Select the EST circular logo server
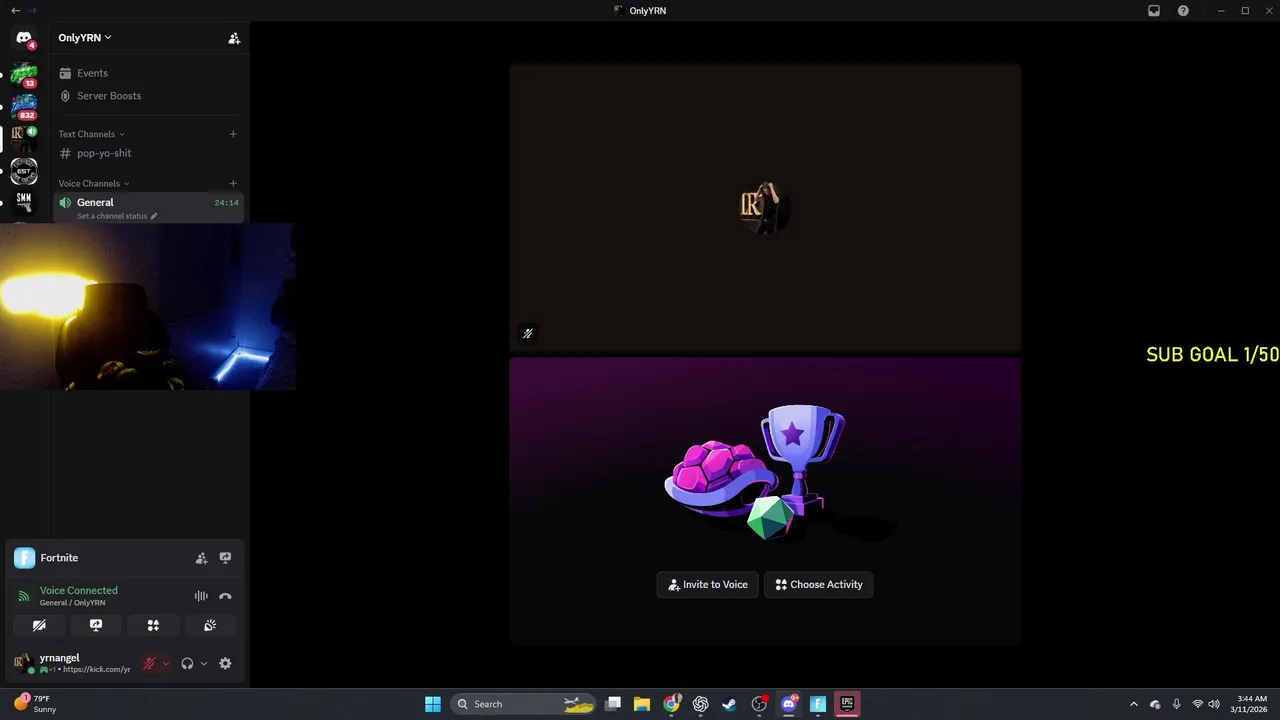1280x720 pixels. (24, 171)
